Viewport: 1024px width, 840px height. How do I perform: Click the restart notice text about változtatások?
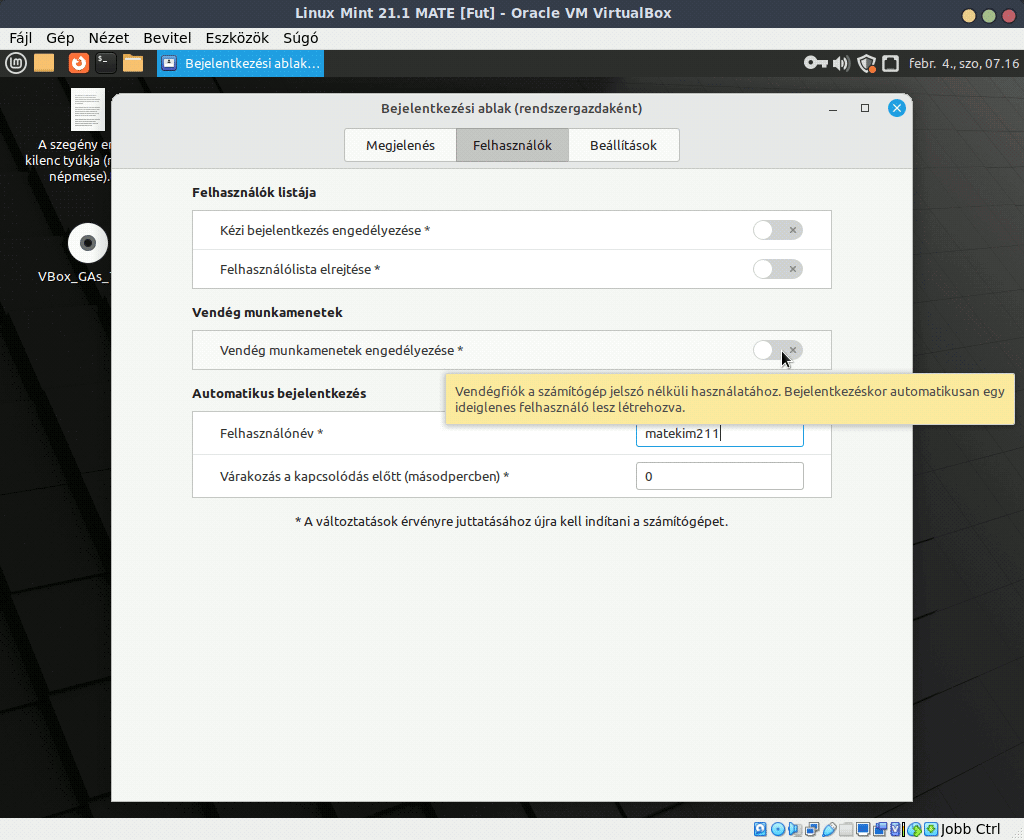tap(511, 521)
